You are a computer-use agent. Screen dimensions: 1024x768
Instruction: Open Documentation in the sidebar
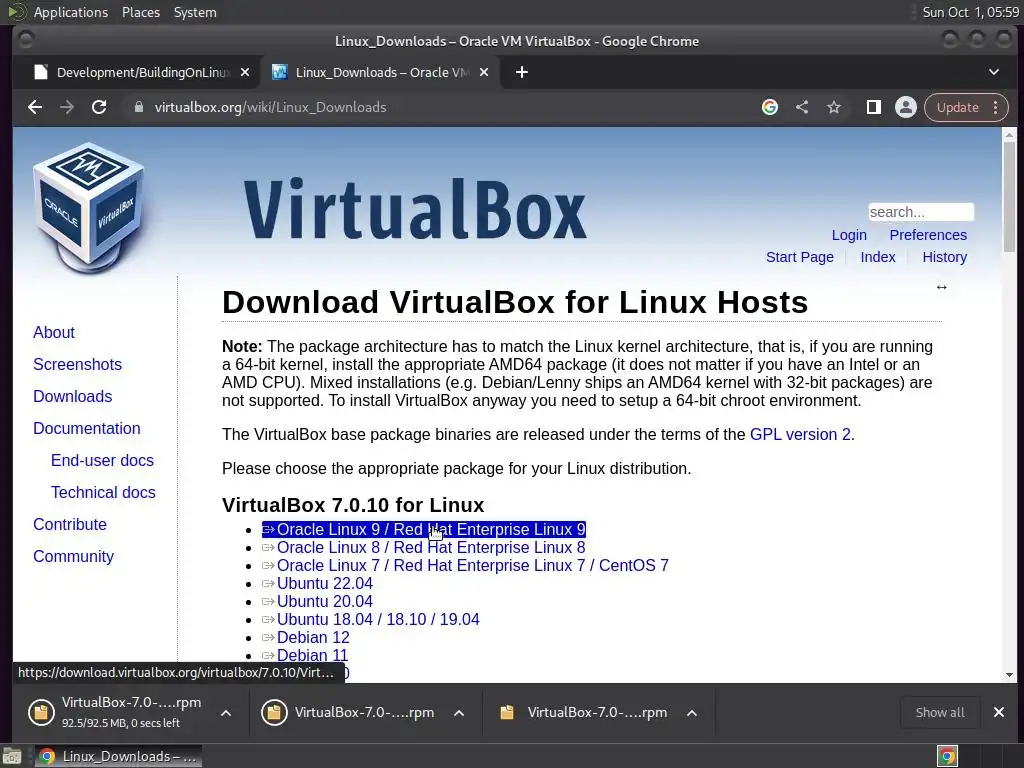click(87, 428)
